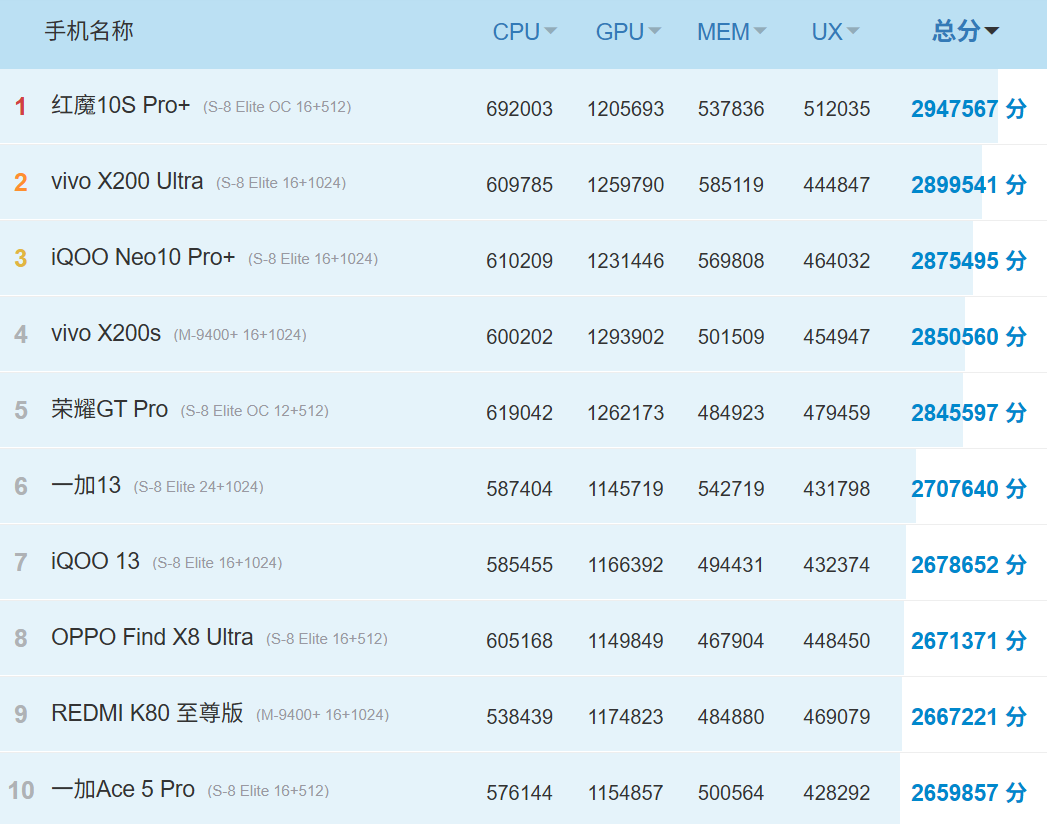Viewport: 1047px width, 824px height.
Task: Select total score 2947567 分
Action: pos(969,109)
